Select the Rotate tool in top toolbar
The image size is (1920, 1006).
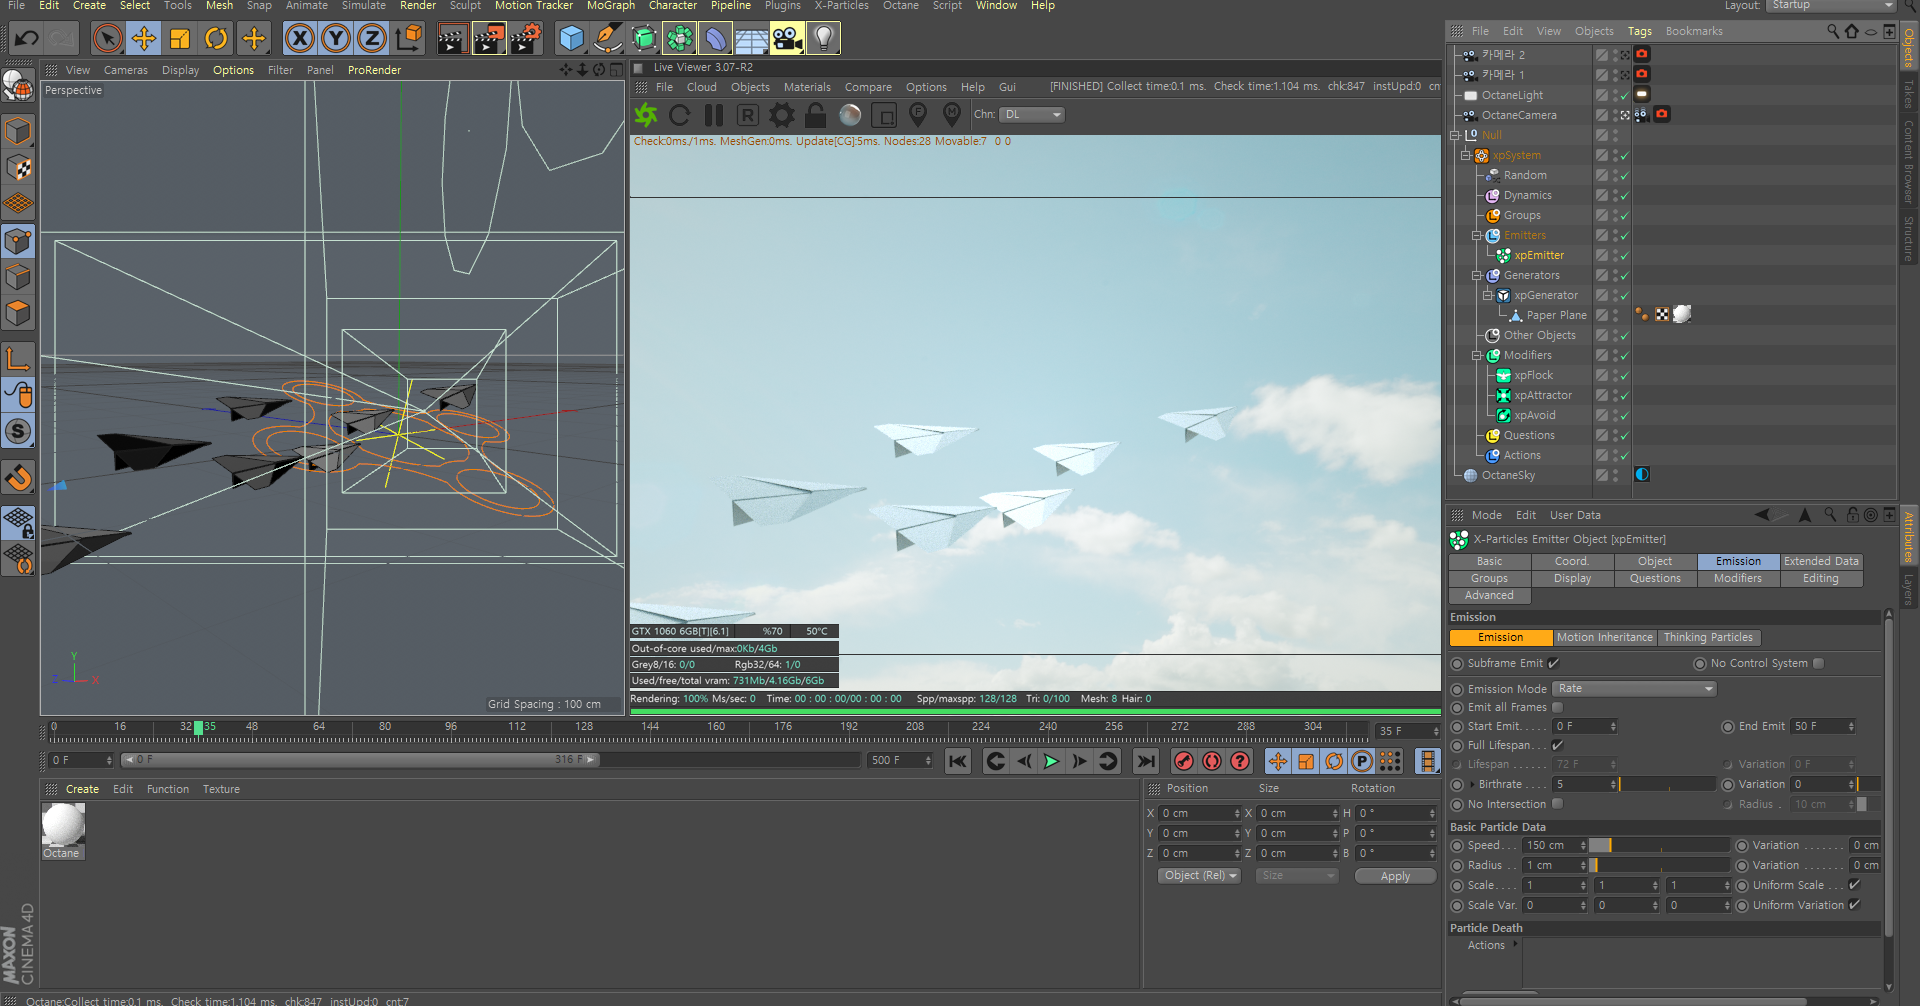coord(216,39)
